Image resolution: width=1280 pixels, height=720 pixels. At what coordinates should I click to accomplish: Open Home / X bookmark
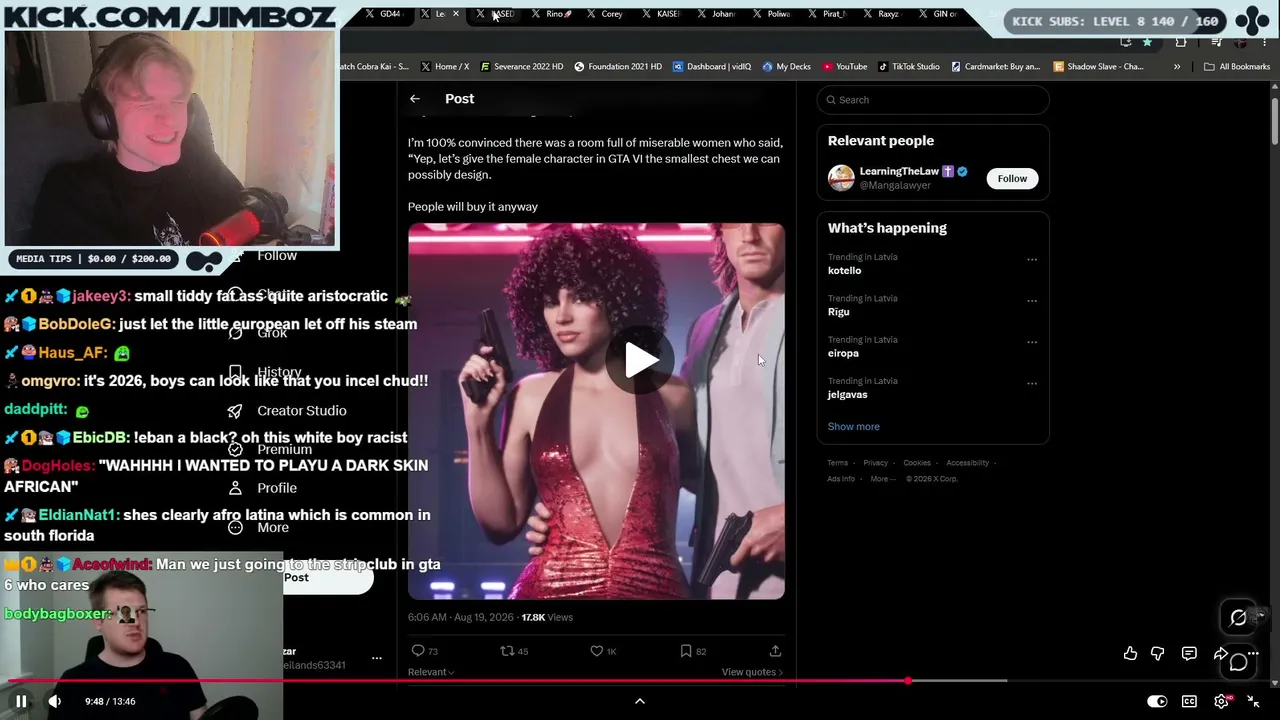tap(445, 67)
